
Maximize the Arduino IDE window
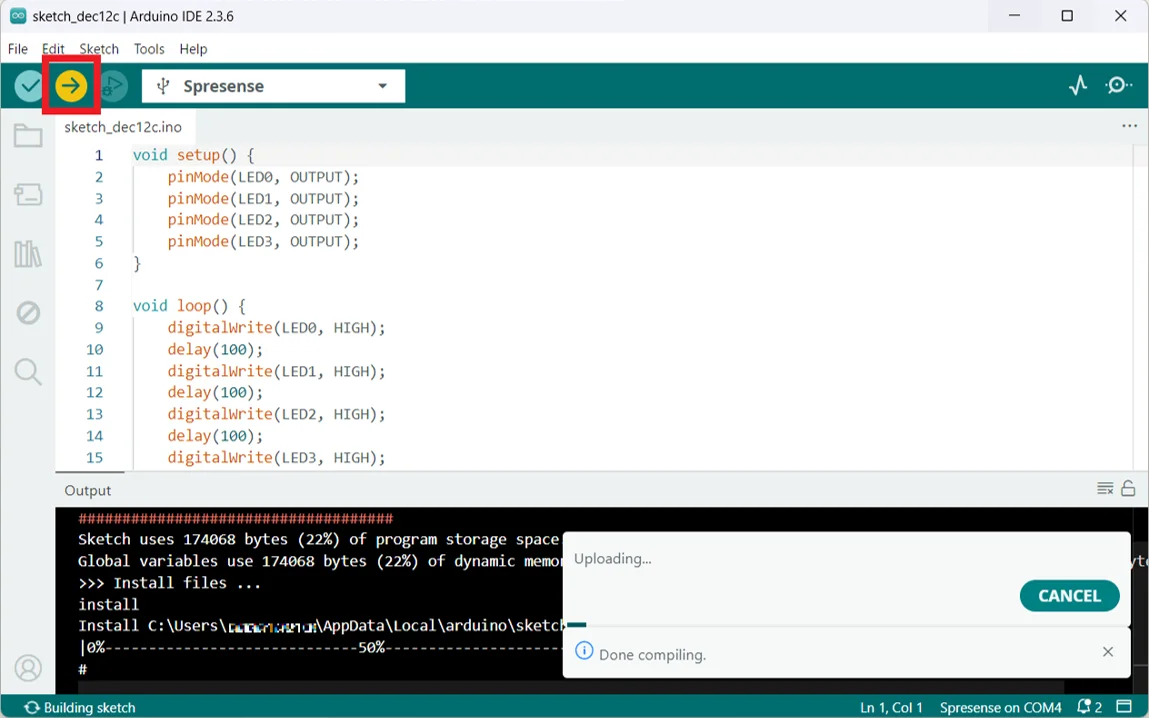tap(1067, 15)
